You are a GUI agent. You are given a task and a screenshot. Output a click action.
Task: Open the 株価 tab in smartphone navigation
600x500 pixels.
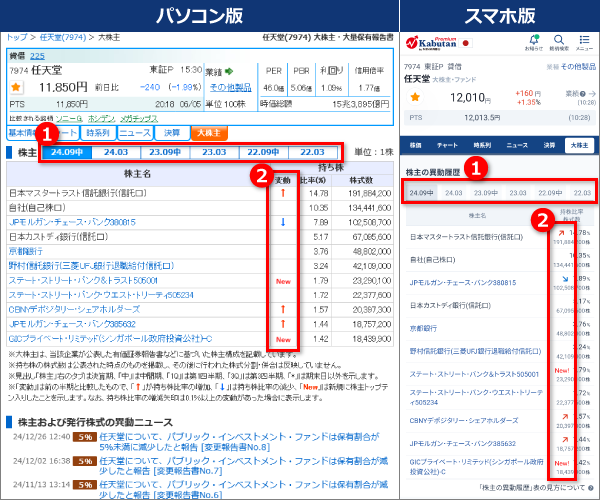(416, 145)
